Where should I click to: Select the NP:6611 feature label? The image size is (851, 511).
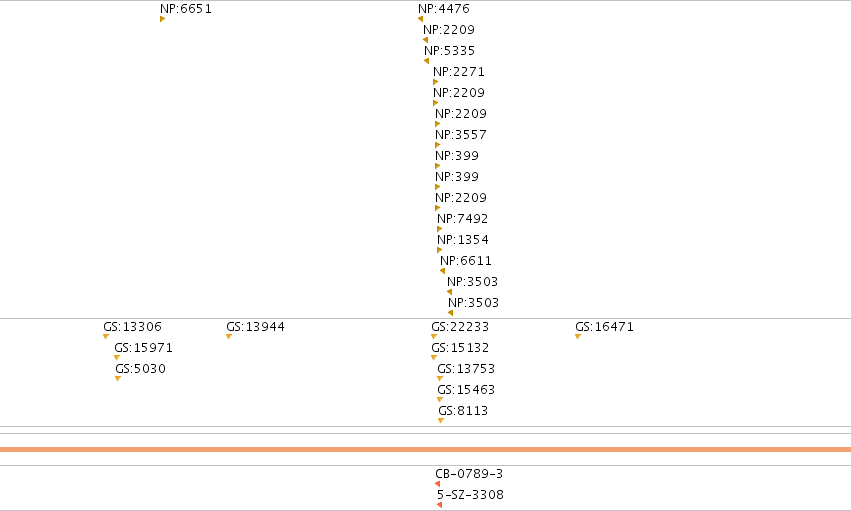click(466, 261)
